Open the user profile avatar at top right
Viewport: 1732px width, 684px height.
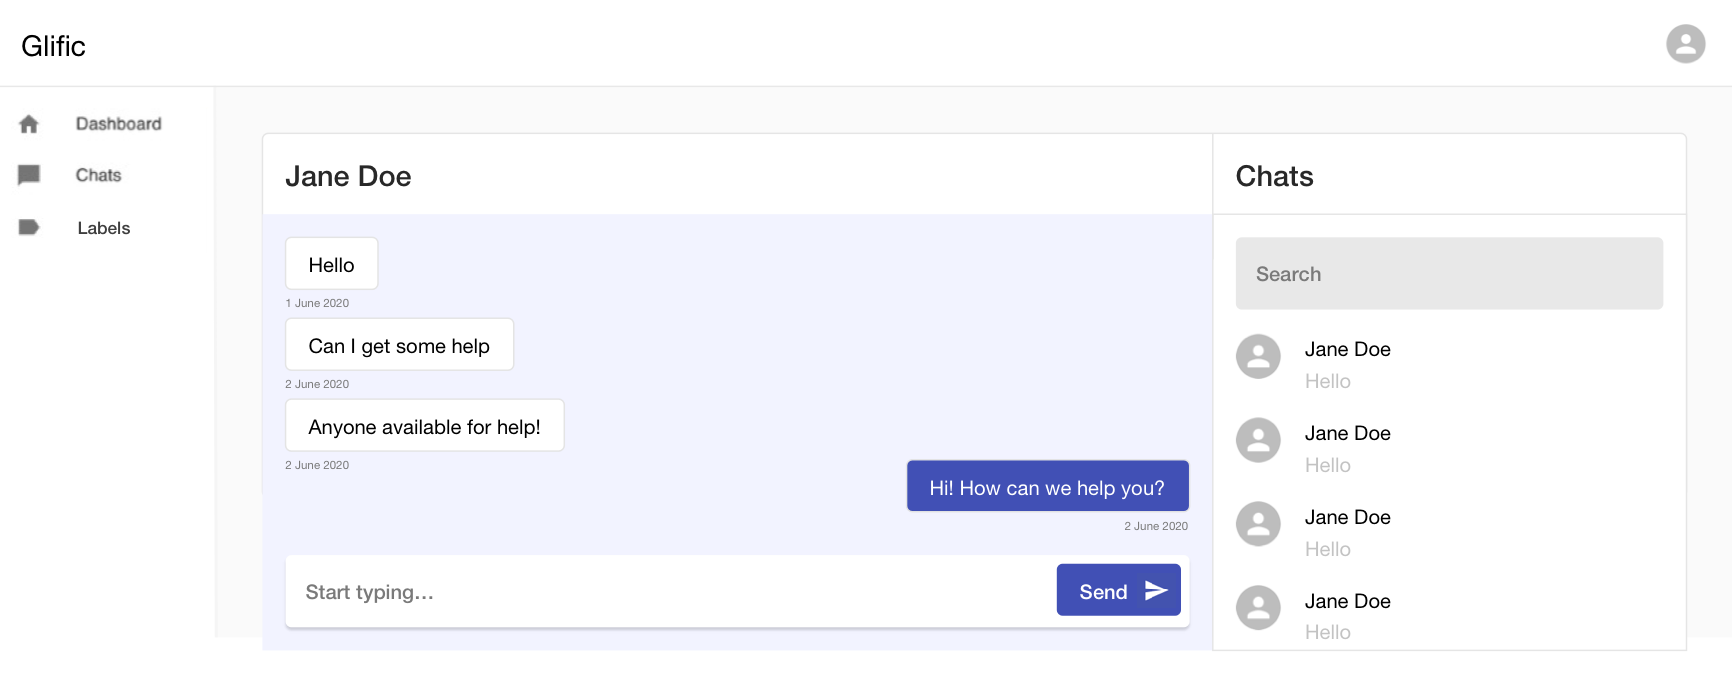(x=1685, y=44)
